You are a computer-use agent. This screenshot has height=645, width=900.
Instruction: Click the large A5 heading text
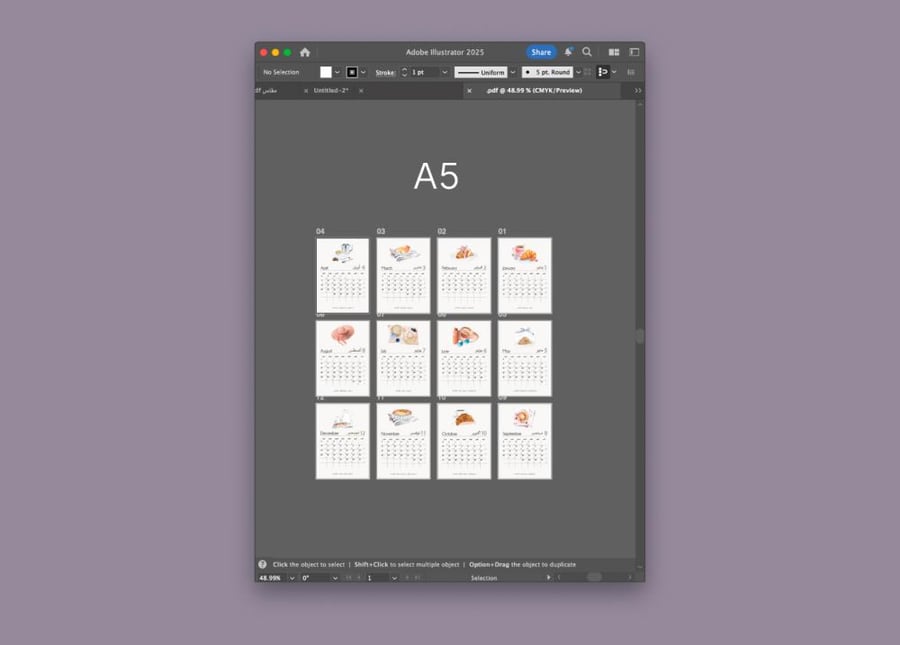(436, 176)
